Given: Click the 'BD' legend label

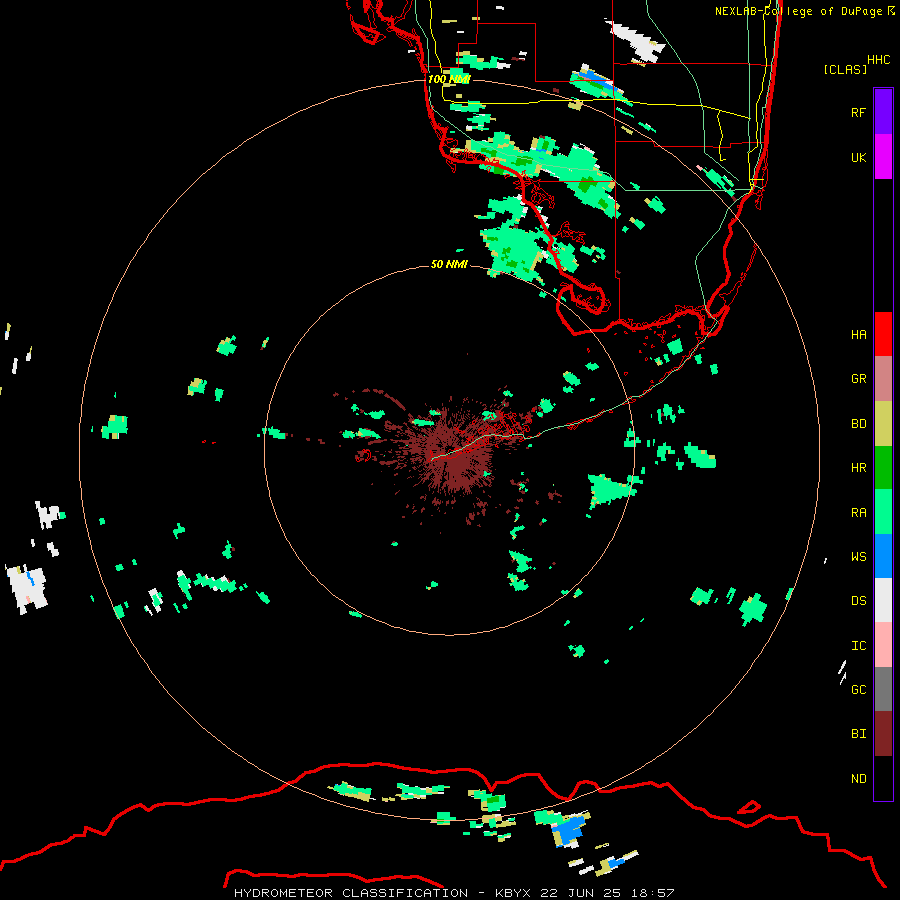Looking at the screenshot, I should [x=858, y=424].
